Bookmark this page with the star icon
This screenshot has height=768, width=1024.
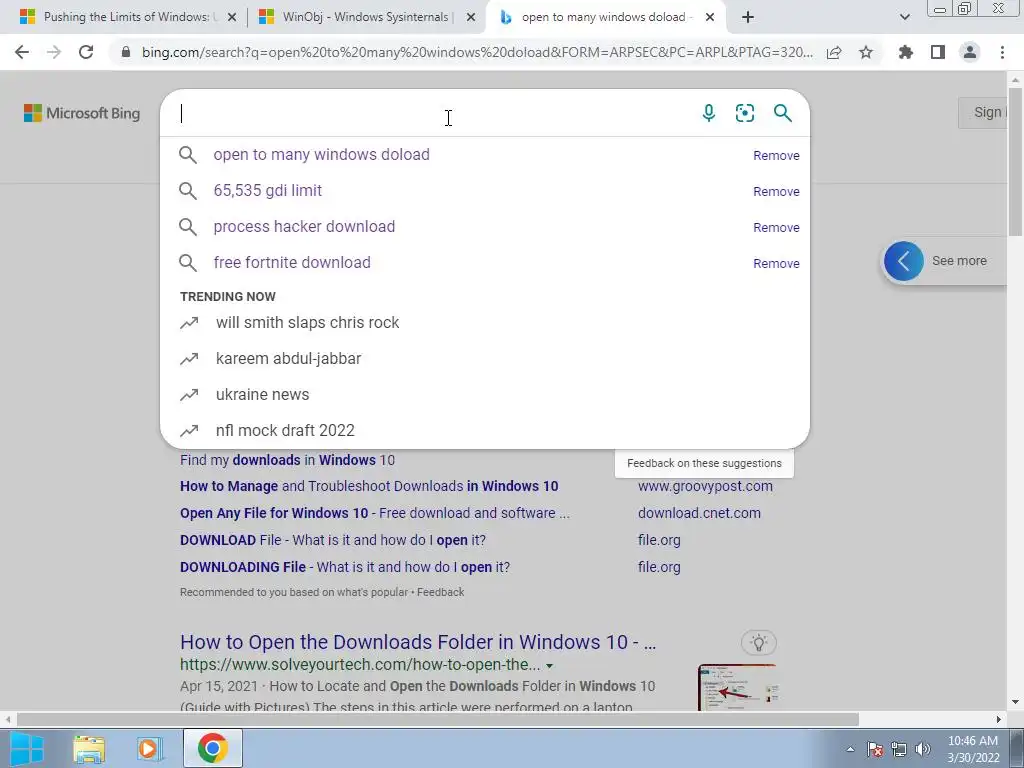point(866,52)
